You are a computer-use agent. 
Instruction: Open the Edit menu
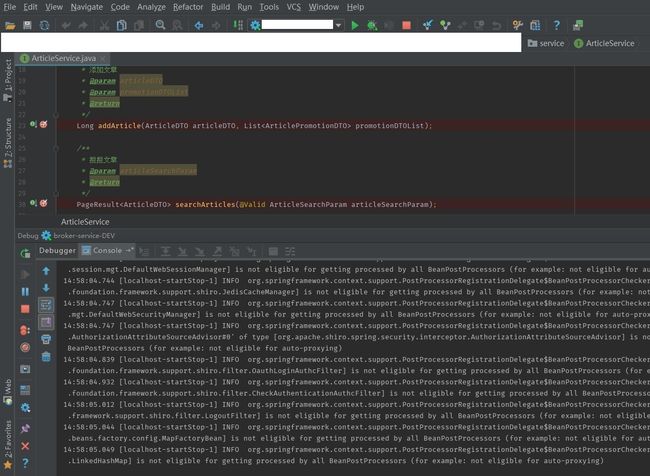pyautogui.click(x=30, y=7)
